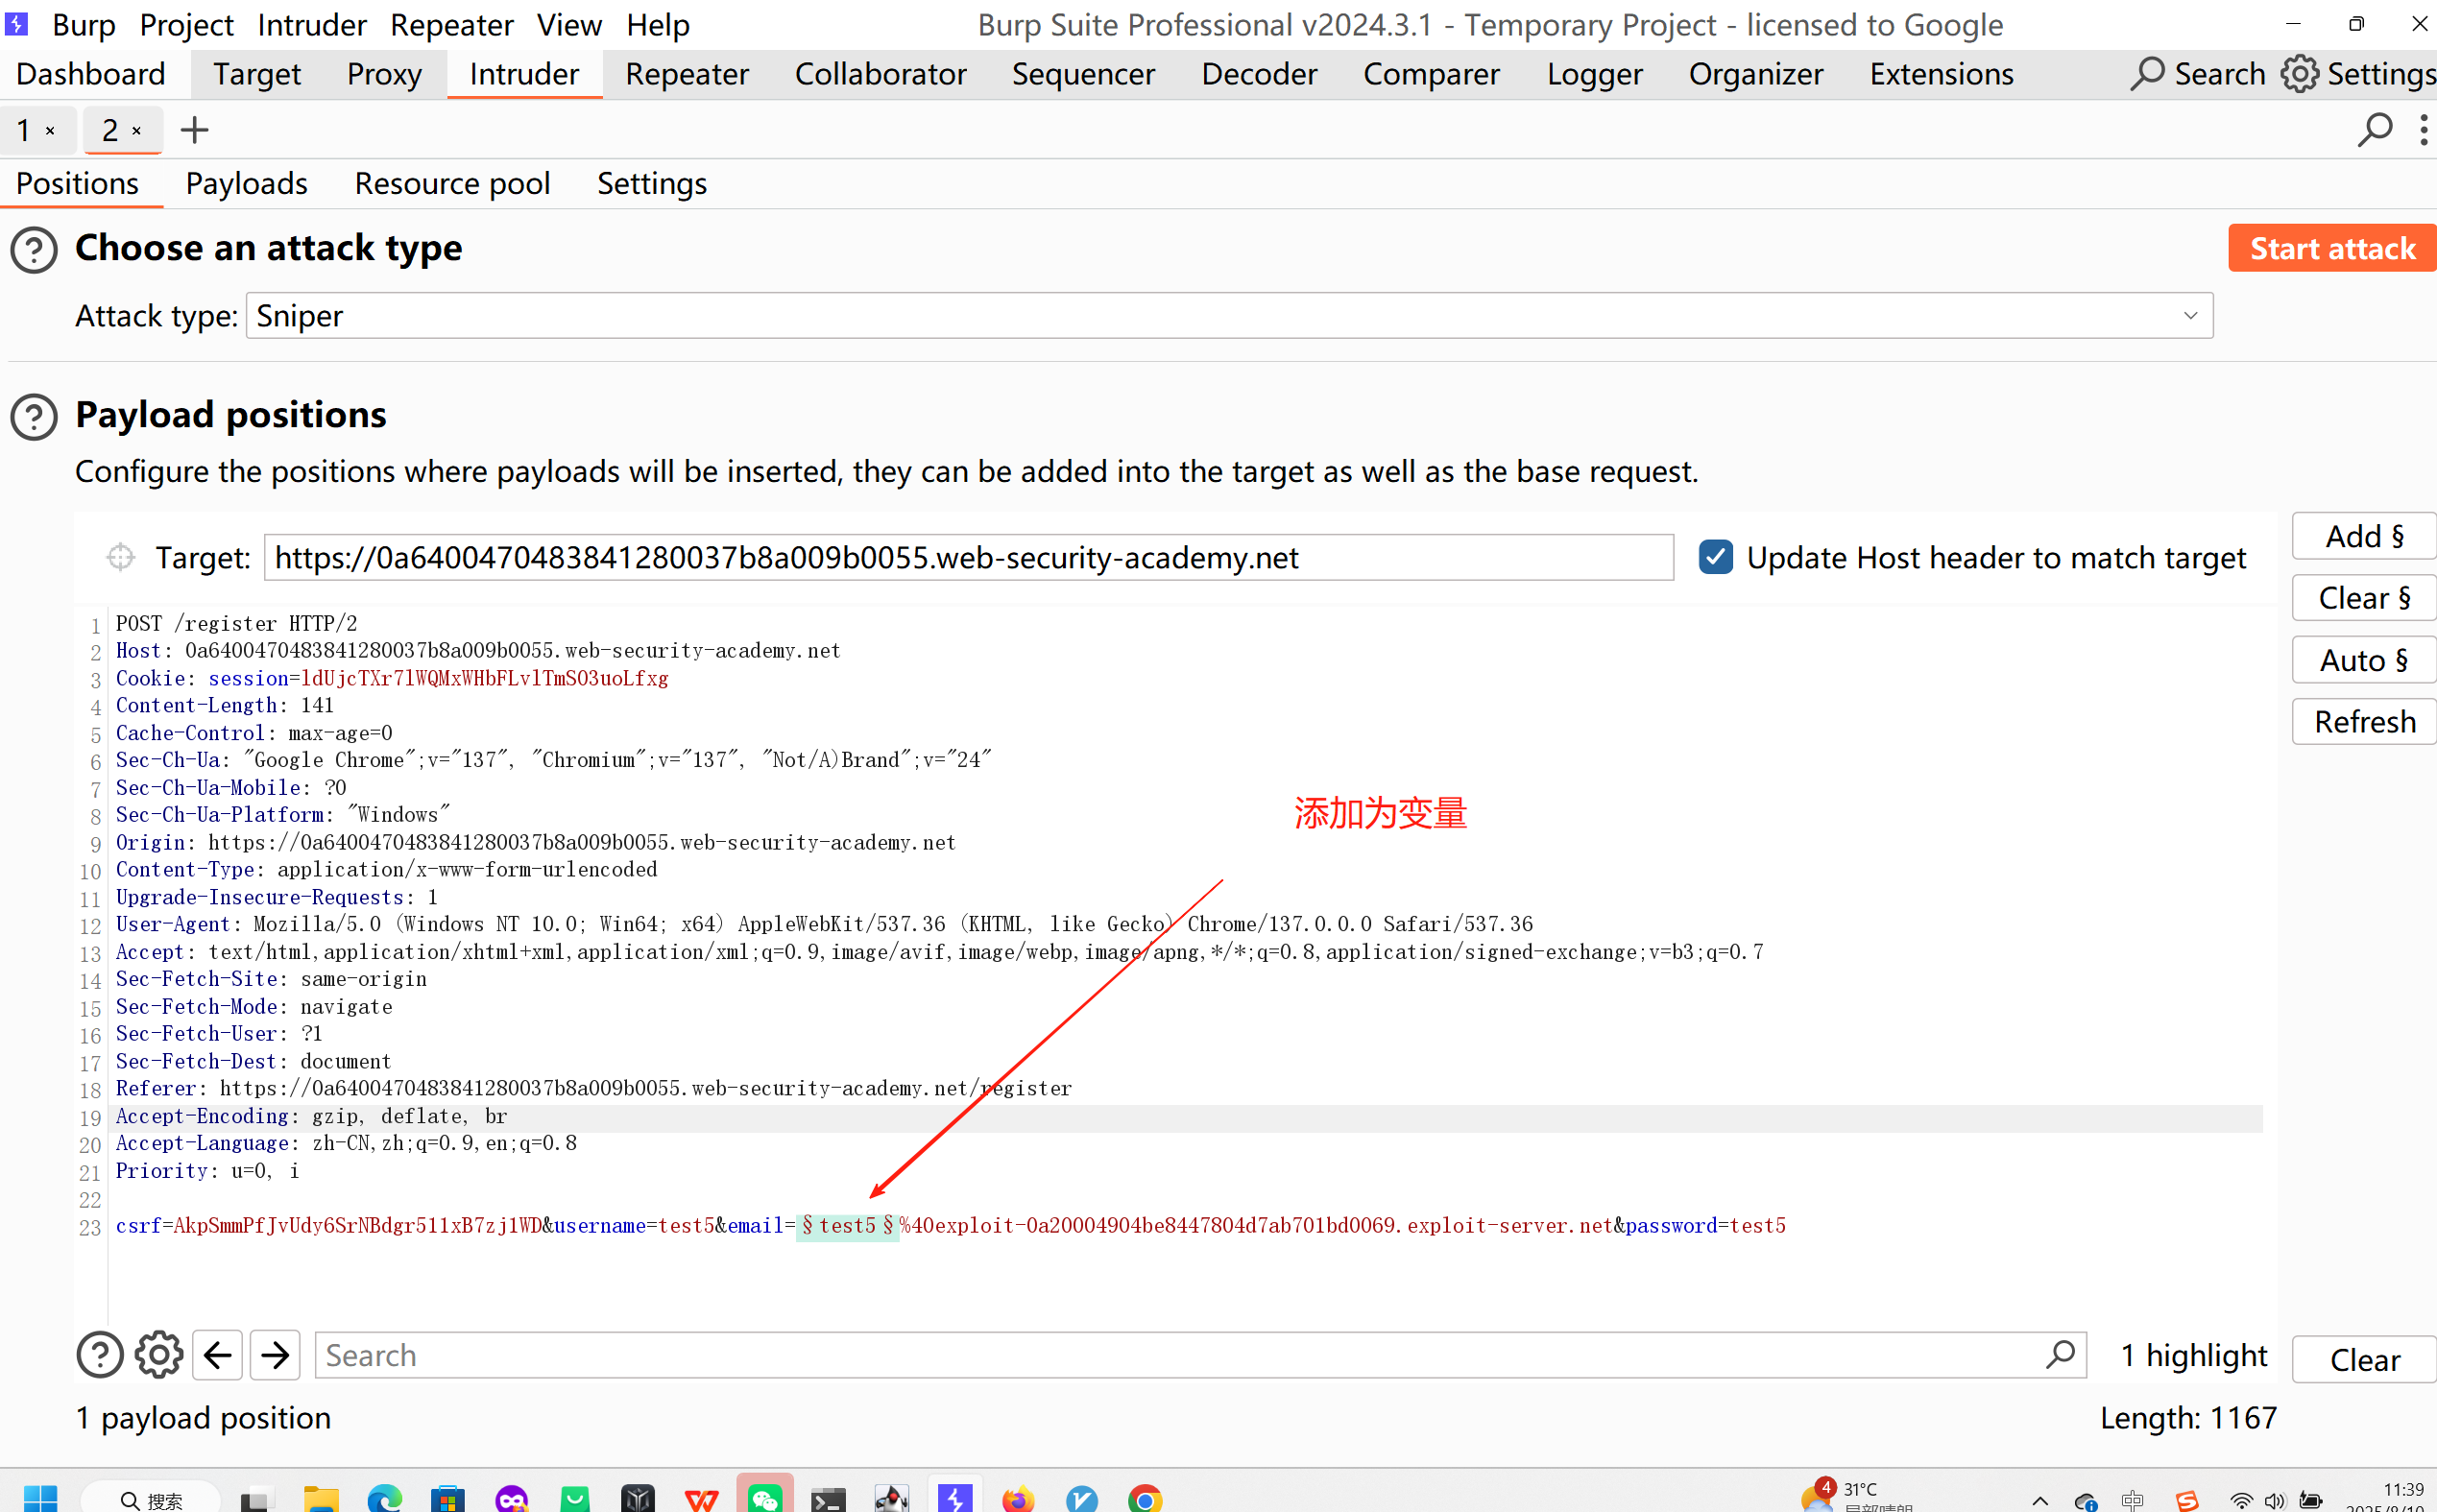Add a new Intruder tab with plus
This screenshot has width=2437, height=1512.
click(194, 130)
